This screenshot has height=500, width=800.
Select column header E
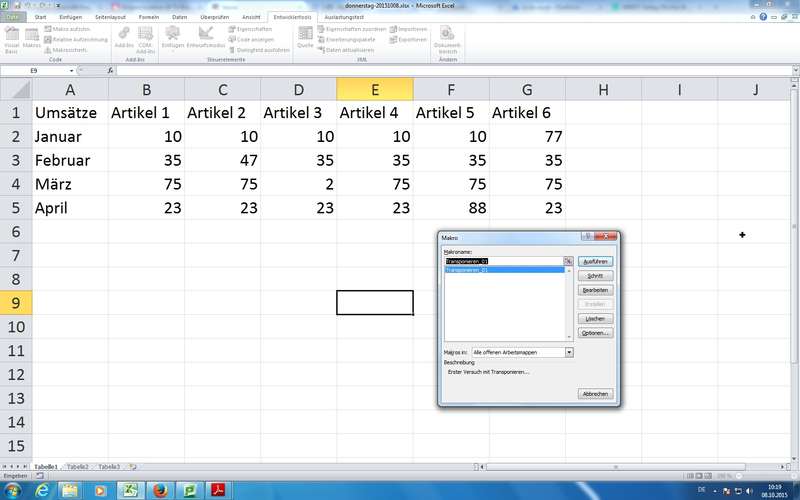click(x=375, y=90)
